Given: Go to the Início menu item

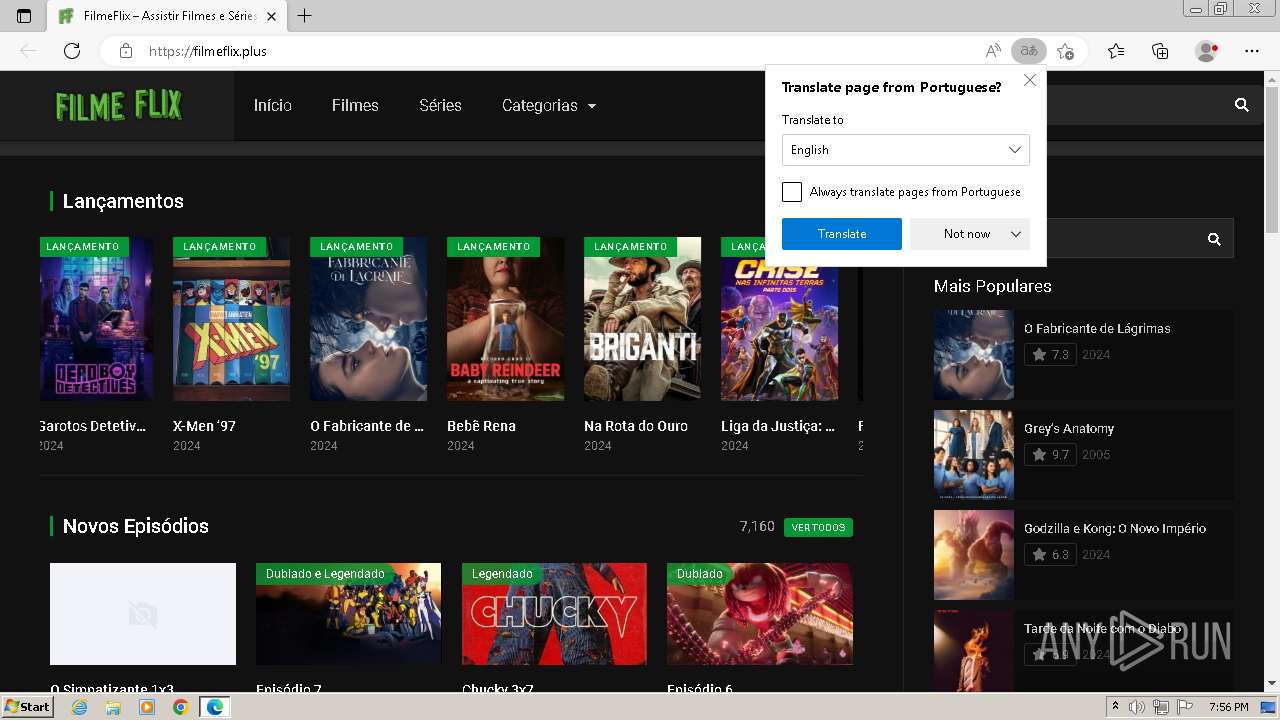Looking at the screenshot, I should (273, 105).
